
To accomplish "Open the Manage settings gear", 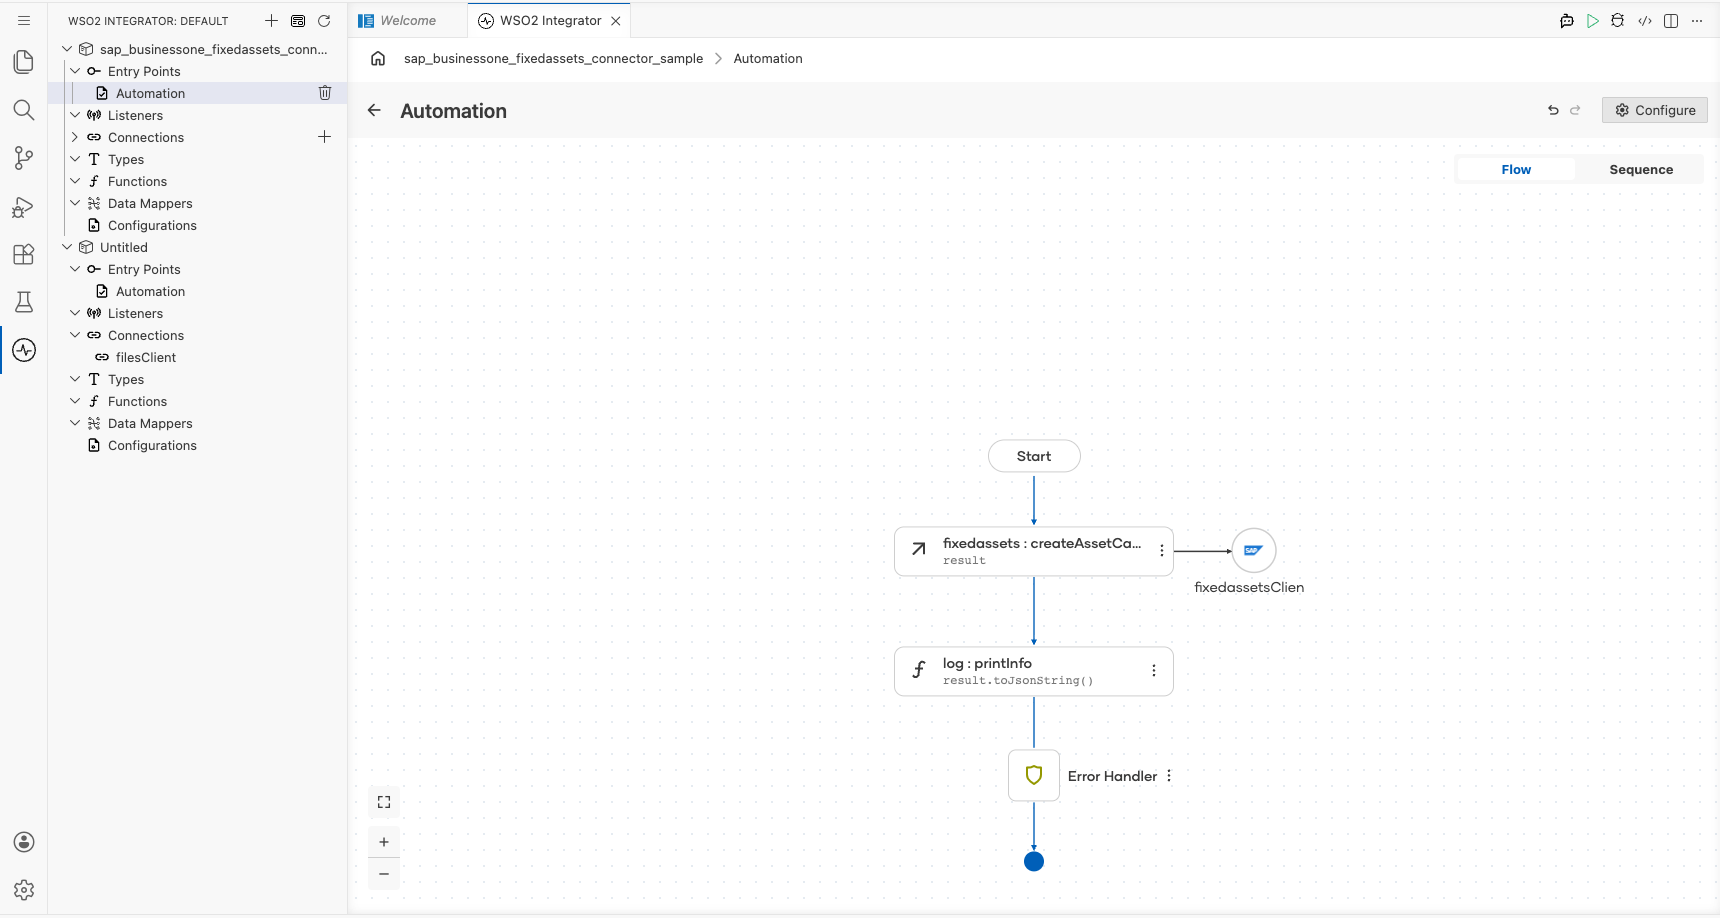I will [24, 890].
